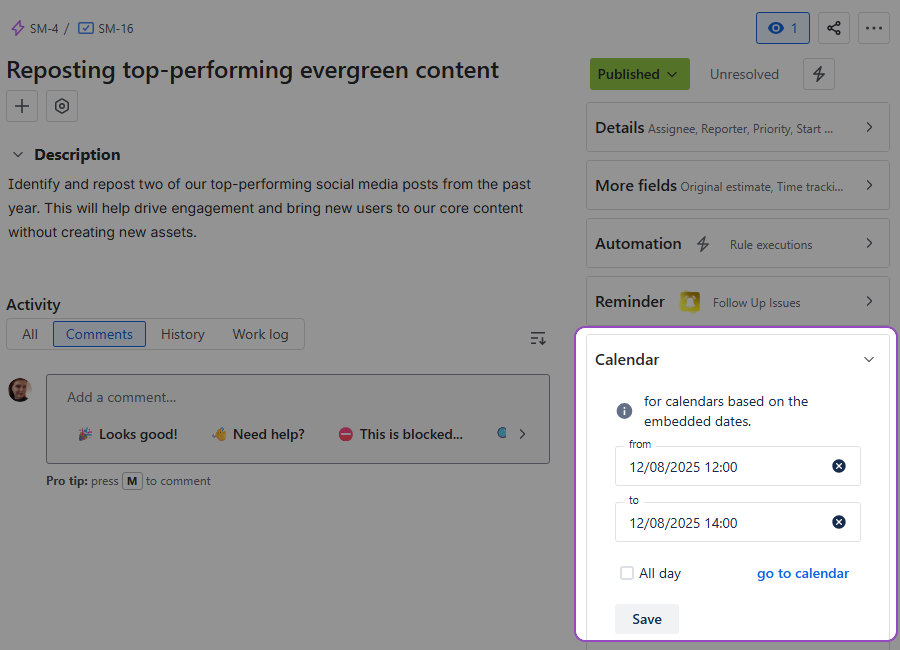900x650 pixels.
Task: Click the activity sort order icon
Action: pos(538,338)
